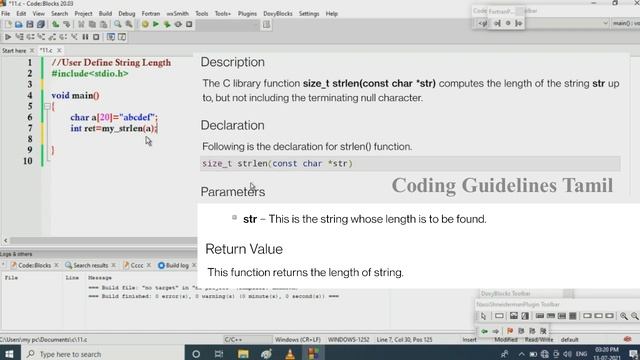Viewport: 640px width, 360px height.
Task: Click the Stop debugger icon
Action: click(x=96, y=37)
